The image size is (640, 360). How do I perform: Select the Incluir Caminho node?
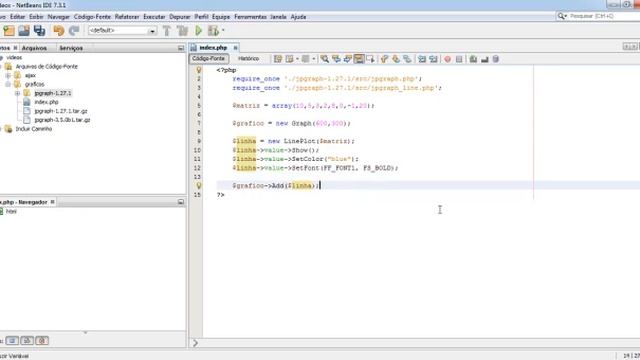click(x=33, y=129)
